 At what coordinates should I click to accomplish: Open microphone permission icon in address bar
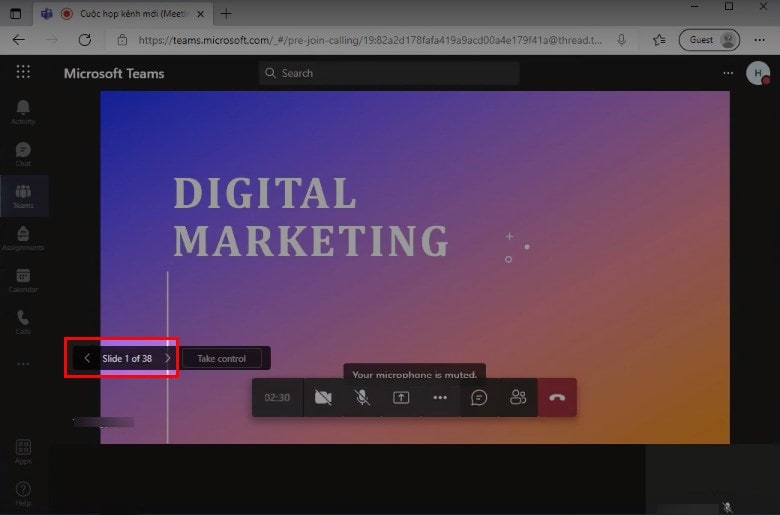tap(621, 40)
